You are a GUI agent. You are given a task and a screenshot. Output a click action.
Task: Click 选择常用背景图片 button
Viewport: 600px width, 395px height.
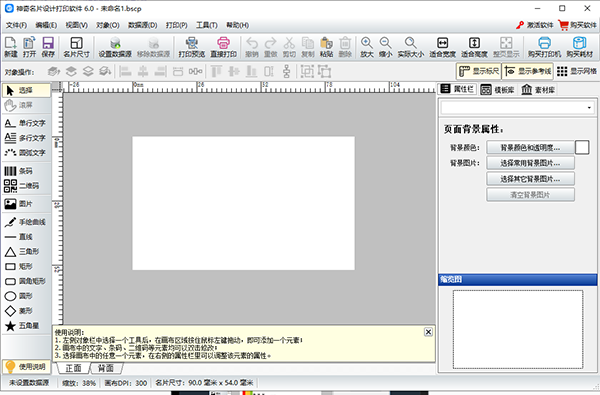pos(530,163)
